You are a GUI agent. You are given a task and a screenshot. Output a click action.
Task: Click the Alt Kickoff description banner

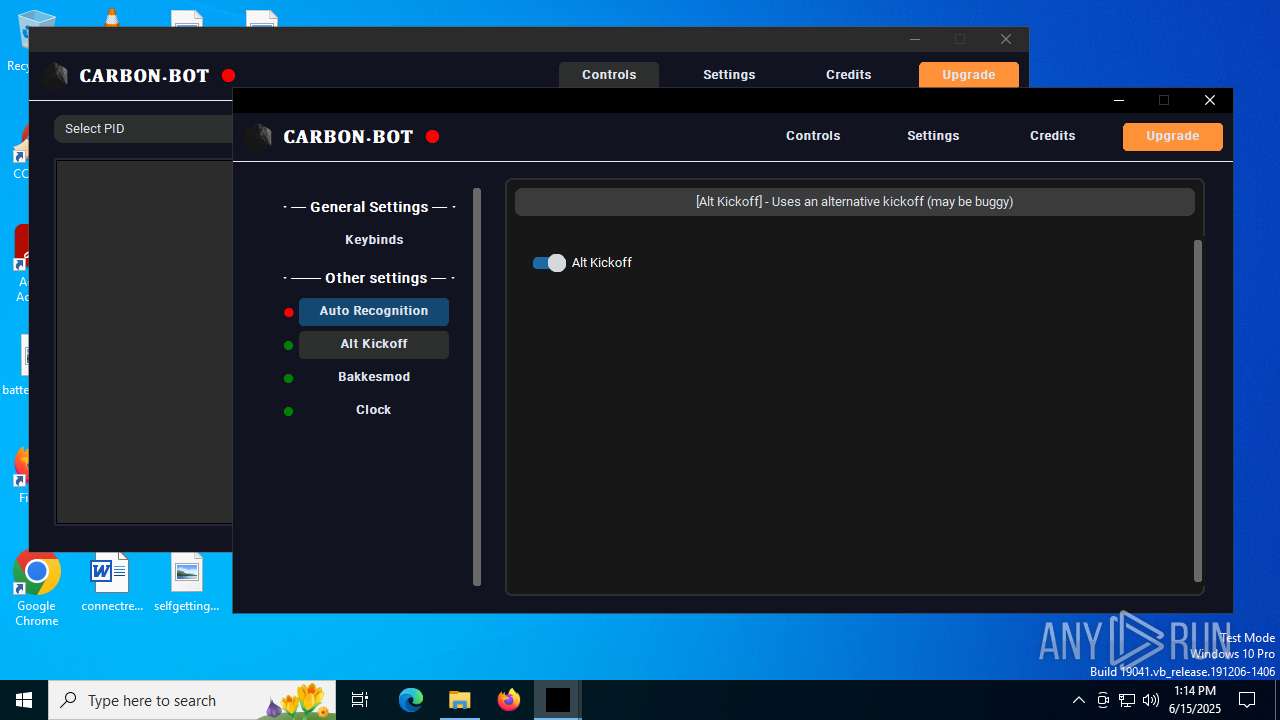[855, 202]
